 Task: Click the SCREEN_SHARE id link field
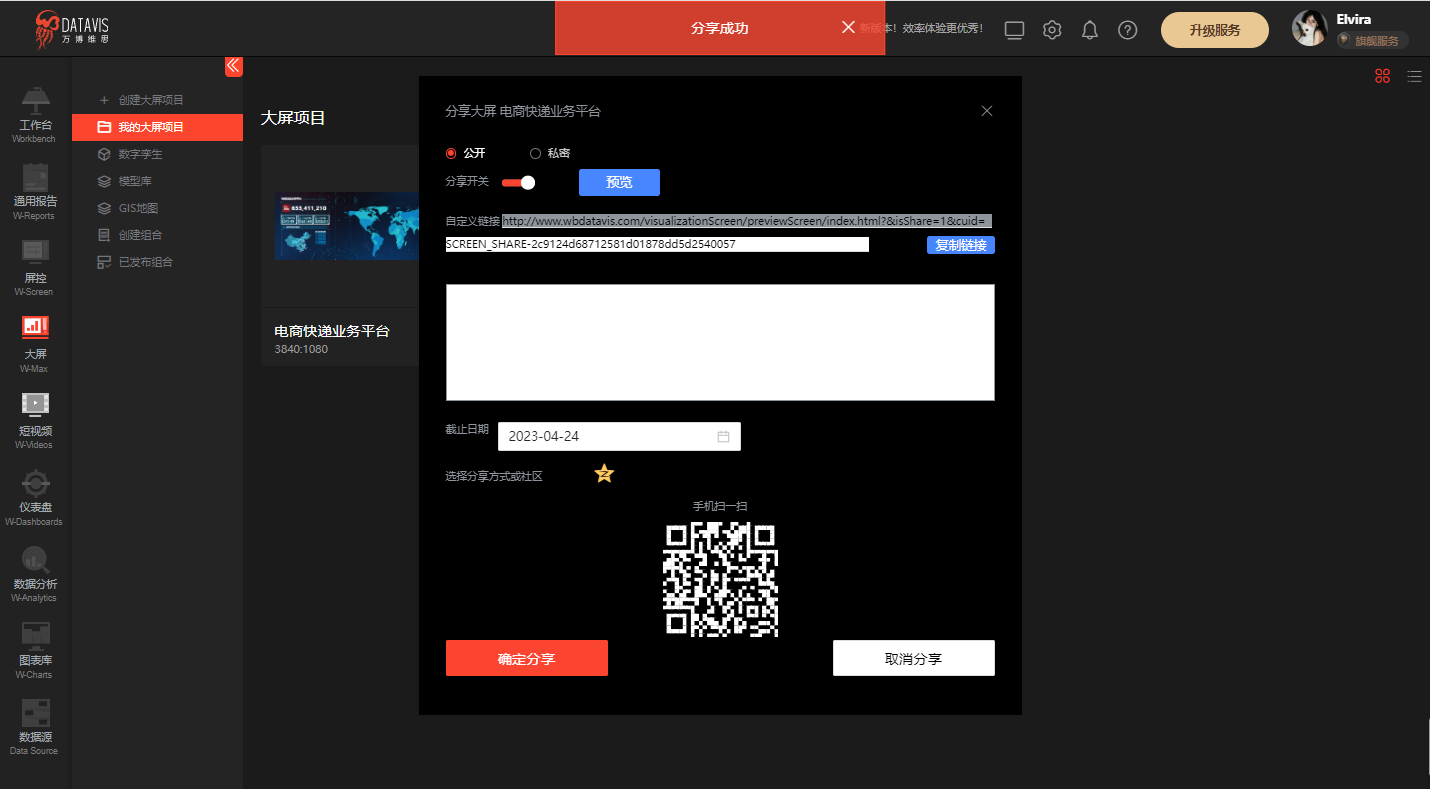click(657, 244)
